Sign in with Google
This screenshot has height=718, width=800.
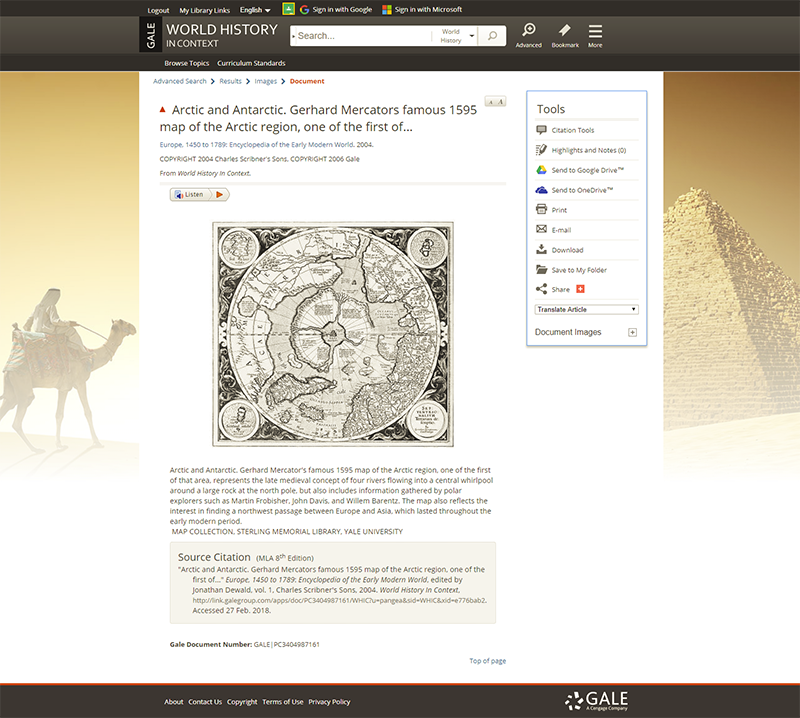click(336, 9)
